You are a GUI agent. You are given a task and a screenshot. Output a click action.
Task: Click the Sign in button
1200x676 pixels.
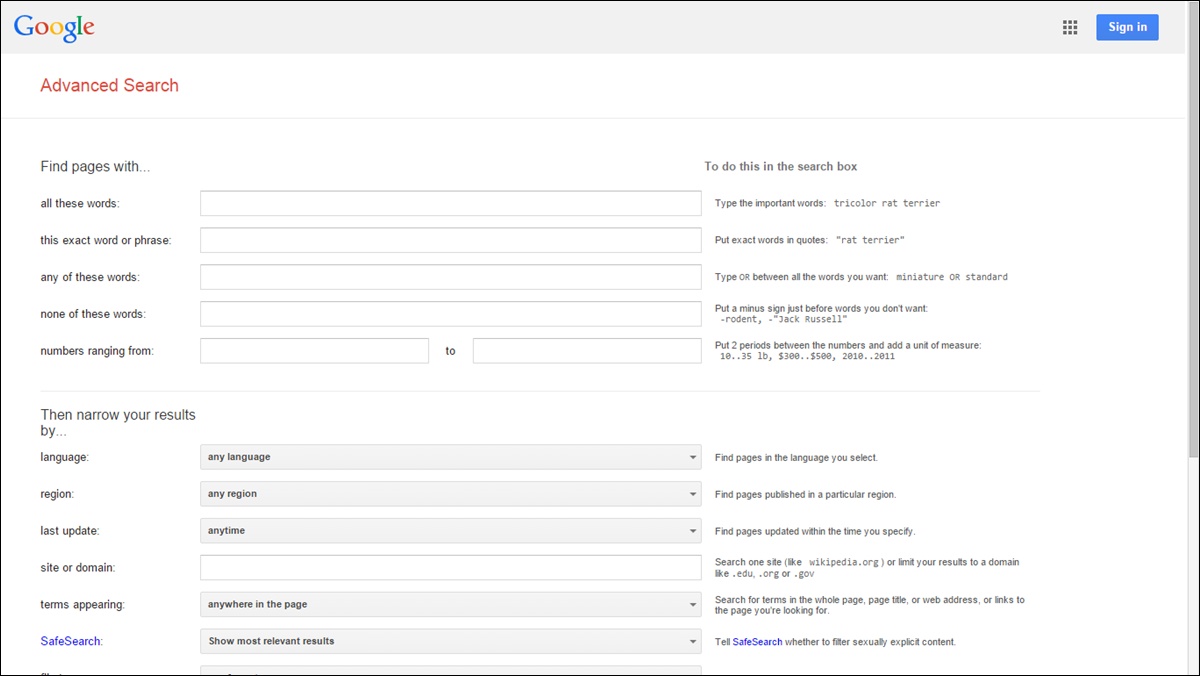[1127, 27]
